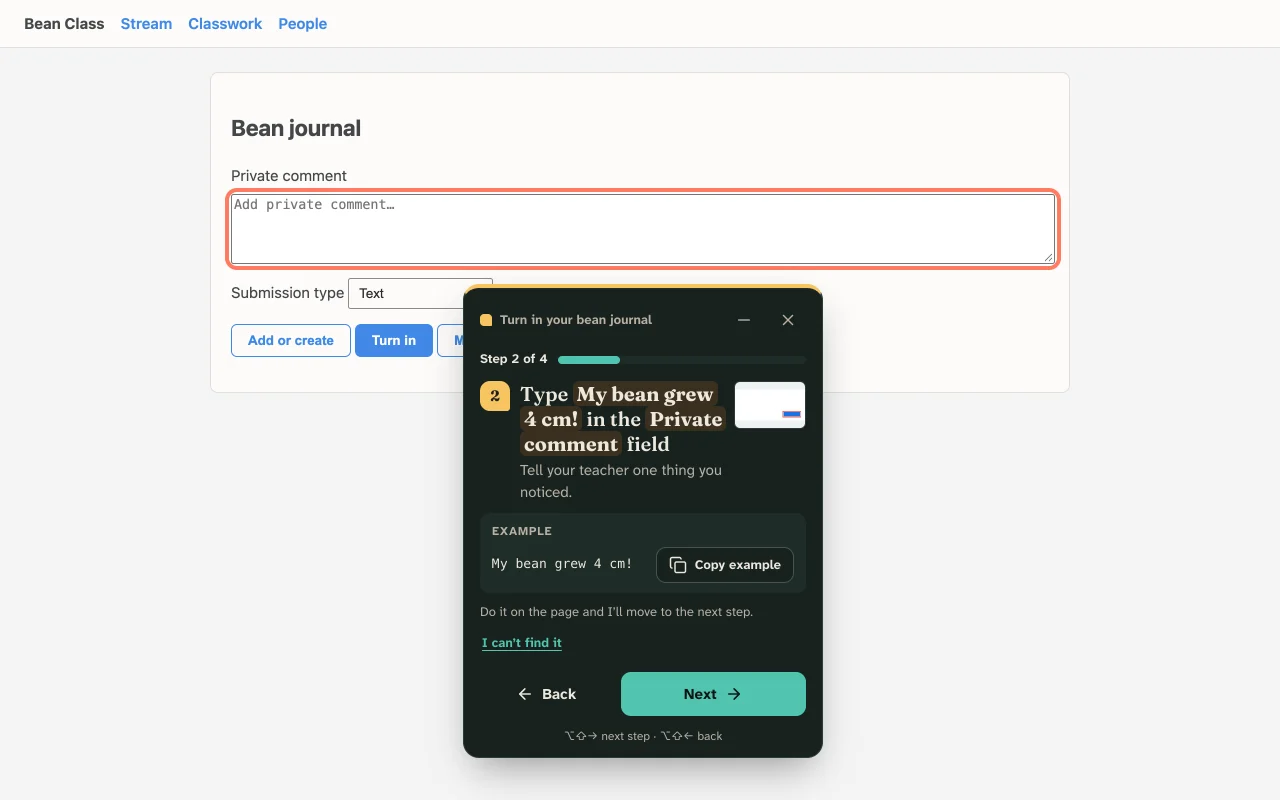
Task: Focus the Private comment text box
Action: 643,229
